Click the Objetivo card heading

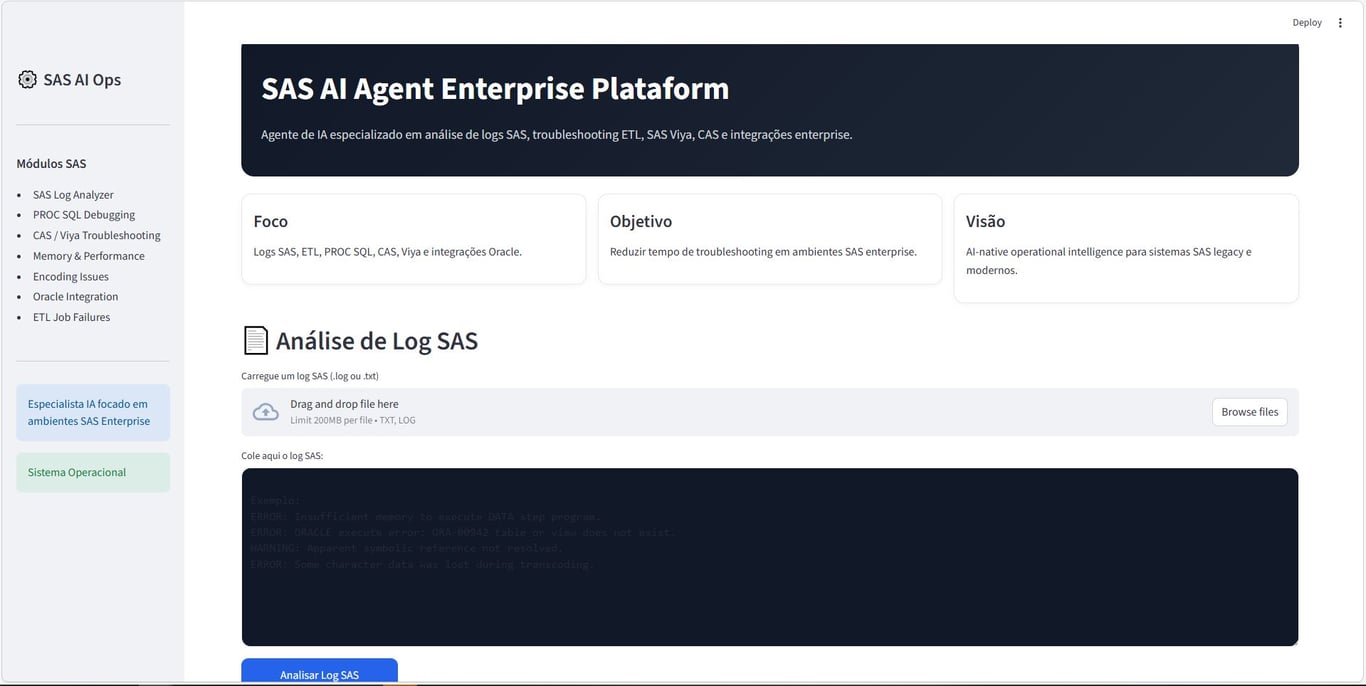point(641,221)
